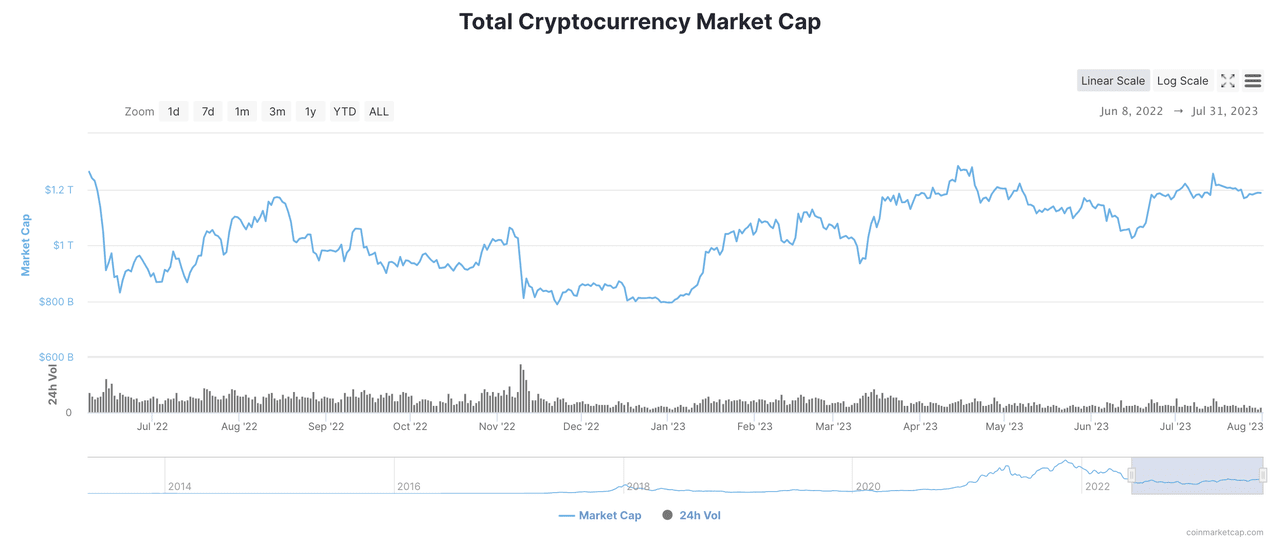Click the shaded navigator selection window
This screenshot has height=547, width=1280.
click(x=1197, y=475)
